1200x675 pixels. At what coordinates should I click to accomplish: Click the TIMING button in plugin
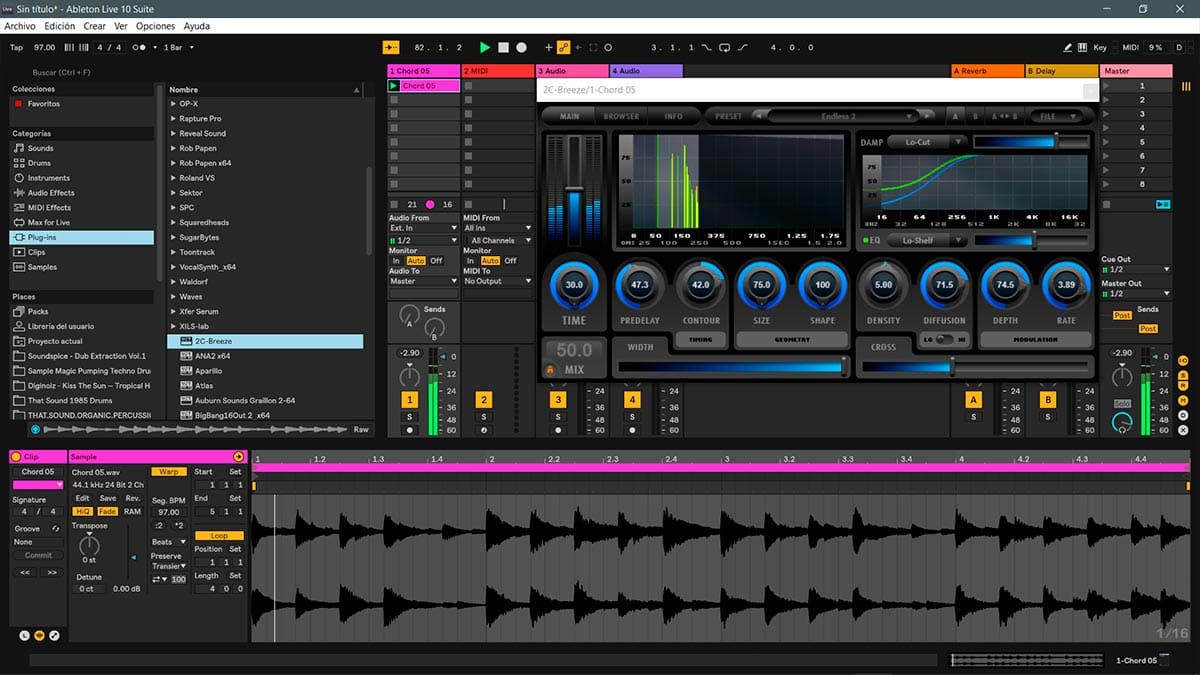701,340
